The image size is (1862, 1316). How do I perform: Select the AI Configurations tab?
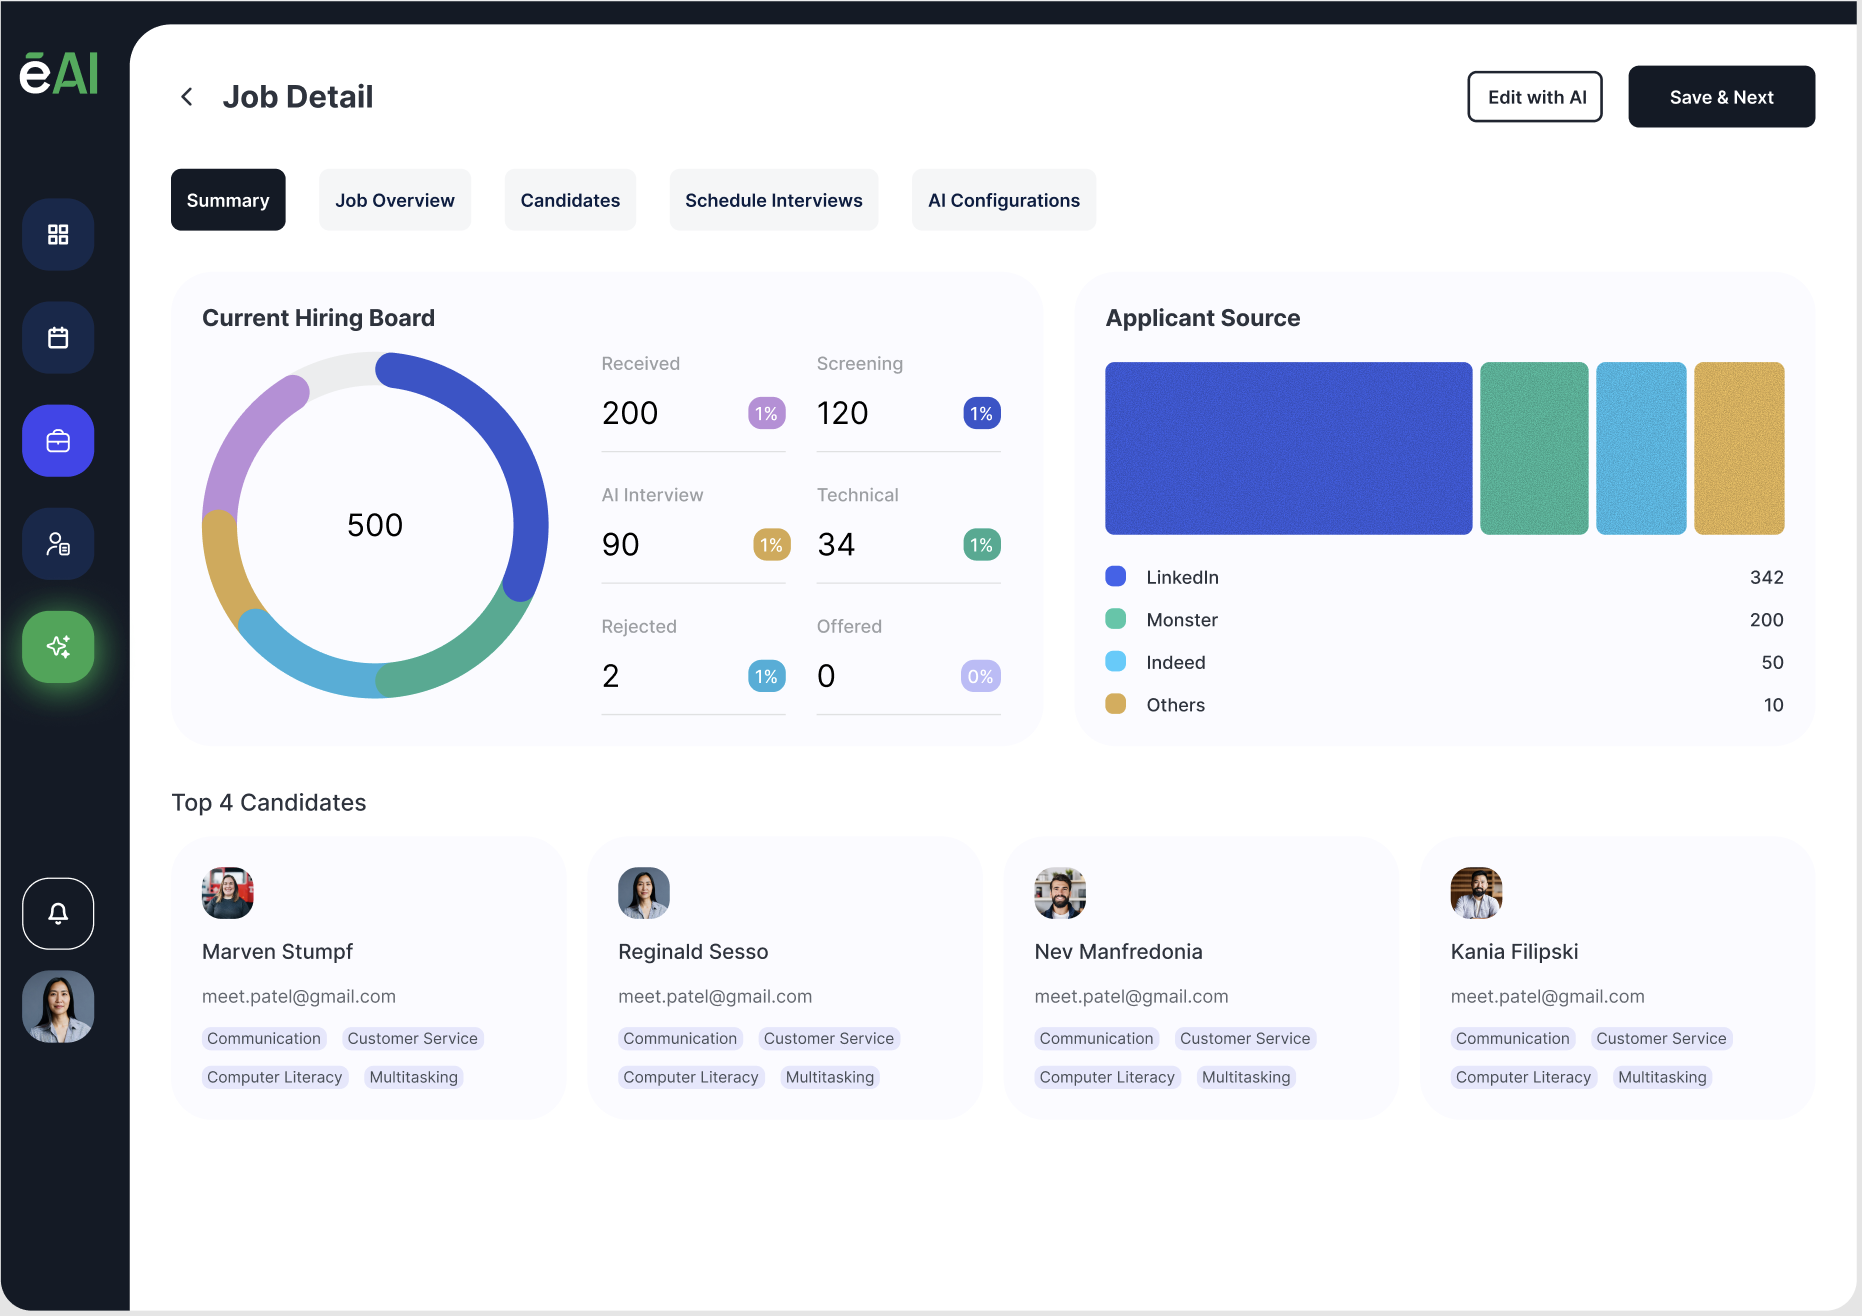click(1003, 200)
